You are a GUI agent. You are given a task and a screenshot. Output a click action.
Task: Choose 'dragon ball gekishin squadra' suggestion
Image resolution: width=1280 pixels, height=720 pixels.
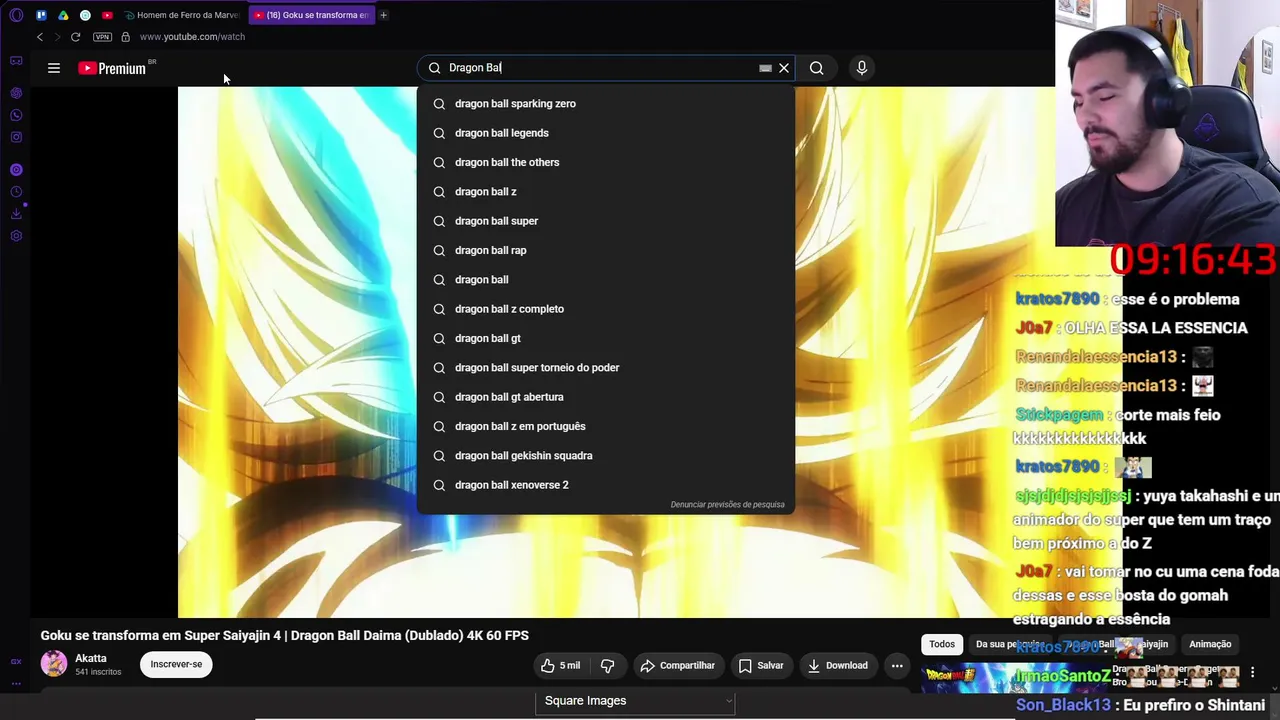[606, 456]
